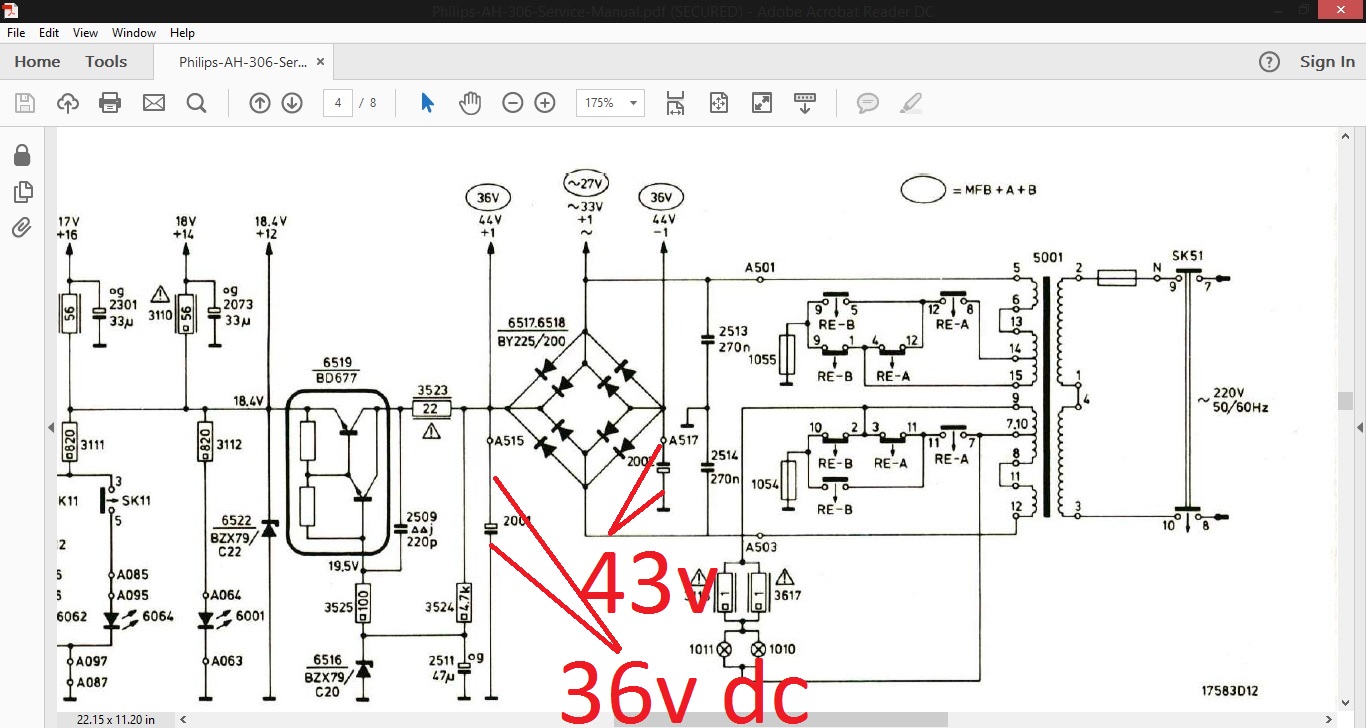
Task: Go to previous page arrow
Action: click(x=260, y=103)
